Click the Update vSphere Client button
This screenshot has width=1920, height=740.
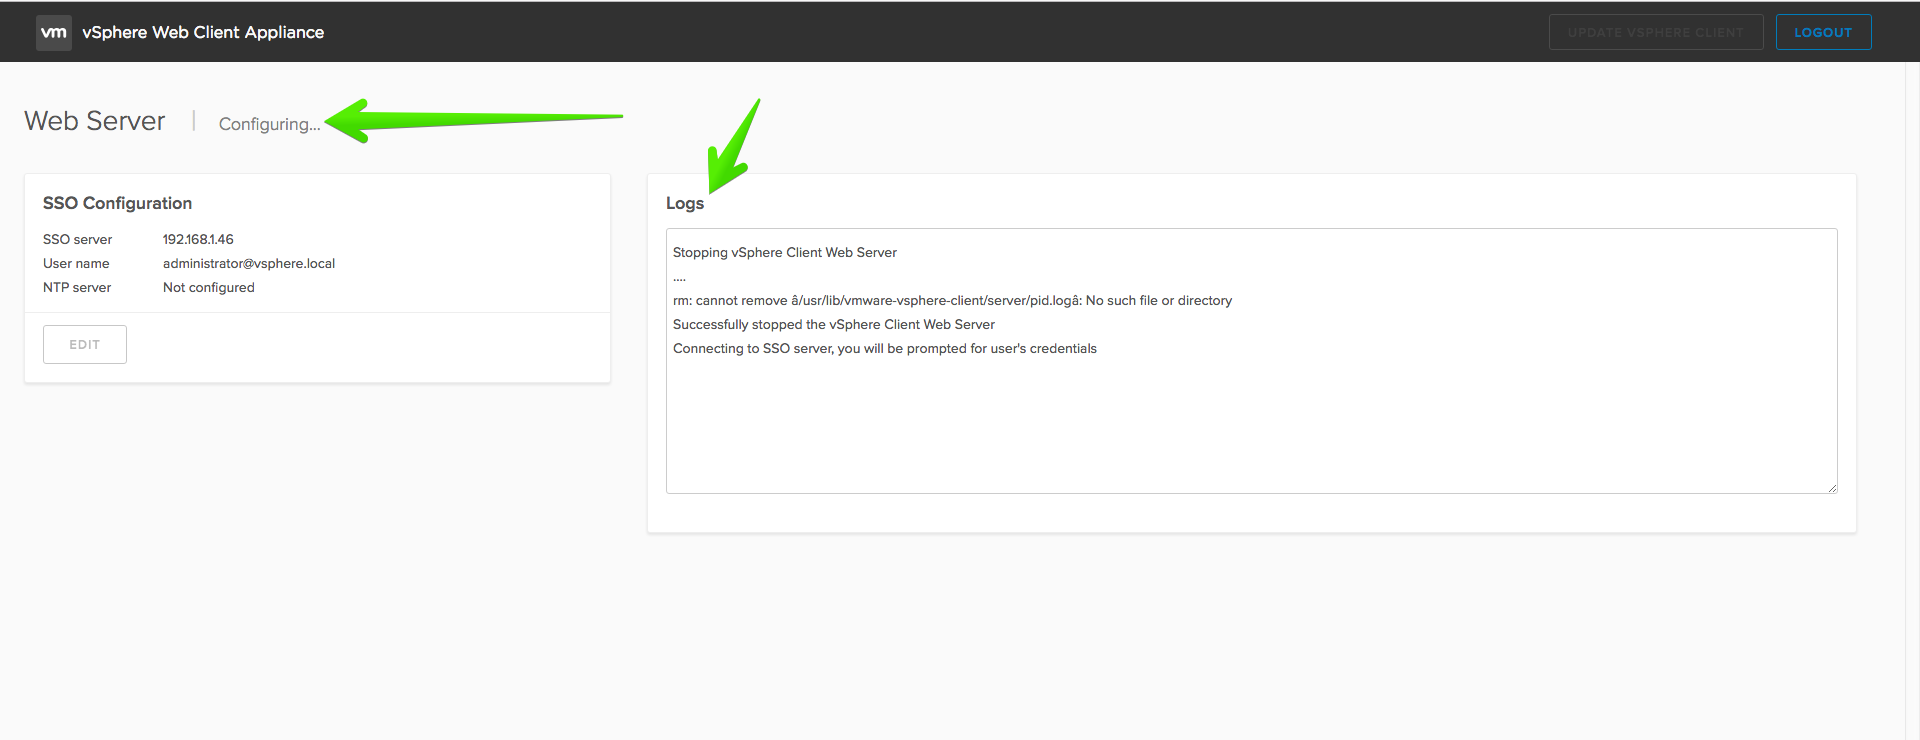point(1656,32)
